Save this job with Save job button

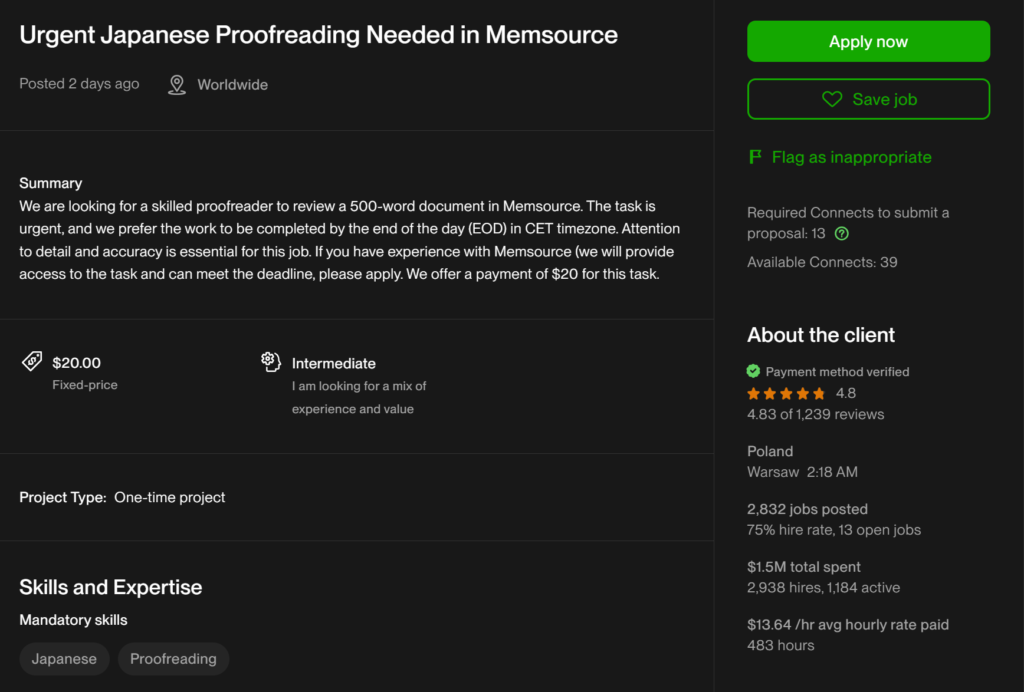(868, 99)
